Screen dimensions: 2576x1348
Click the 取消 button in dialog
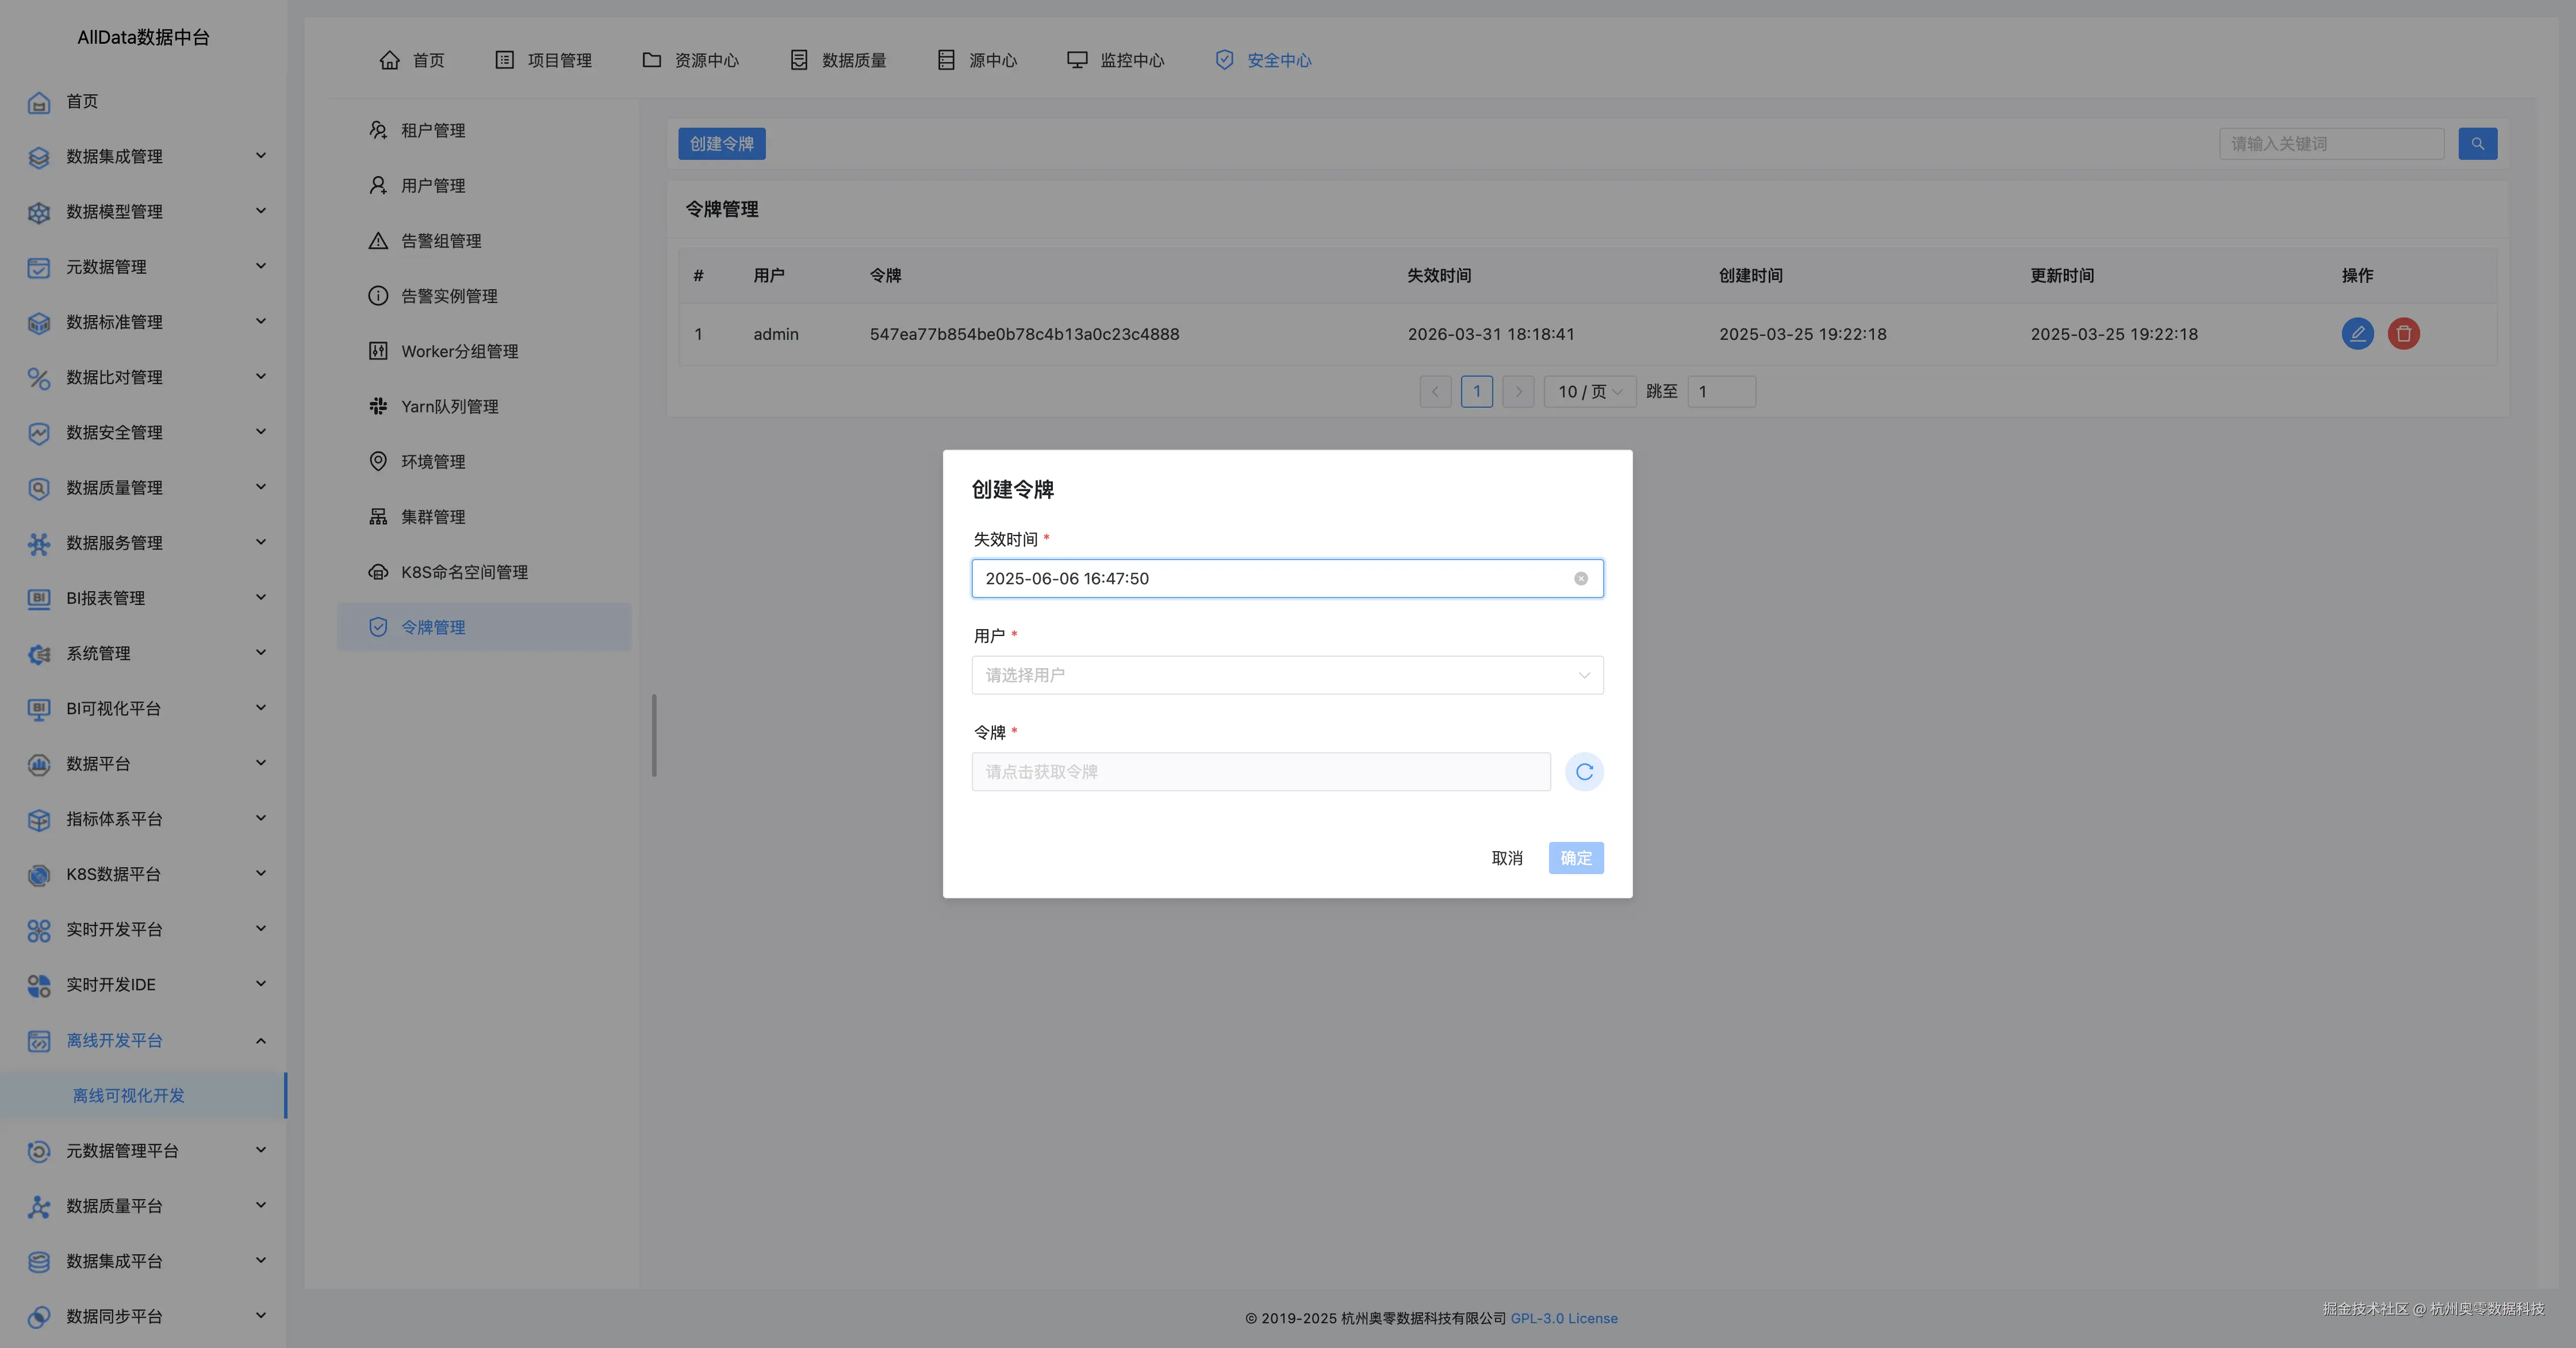coord(1506,858)
